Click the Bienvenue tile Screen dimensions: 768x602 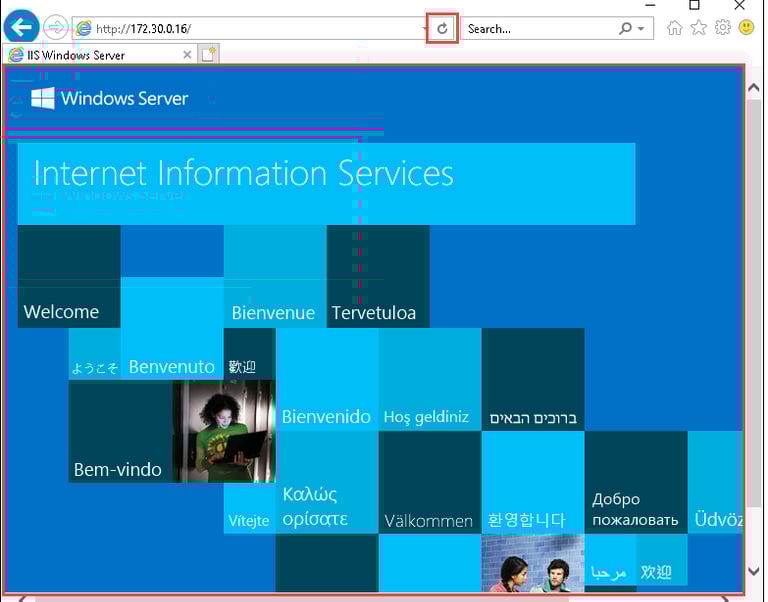point(275,276)
